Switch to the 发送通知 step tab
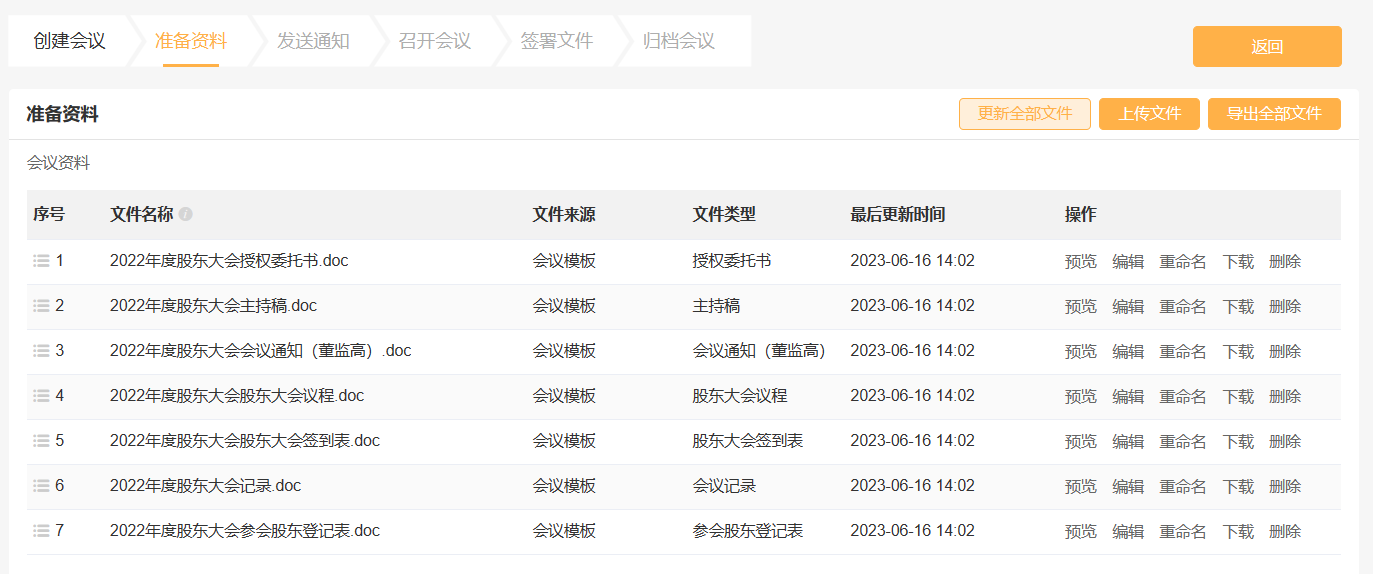 [x=313, y=41]
